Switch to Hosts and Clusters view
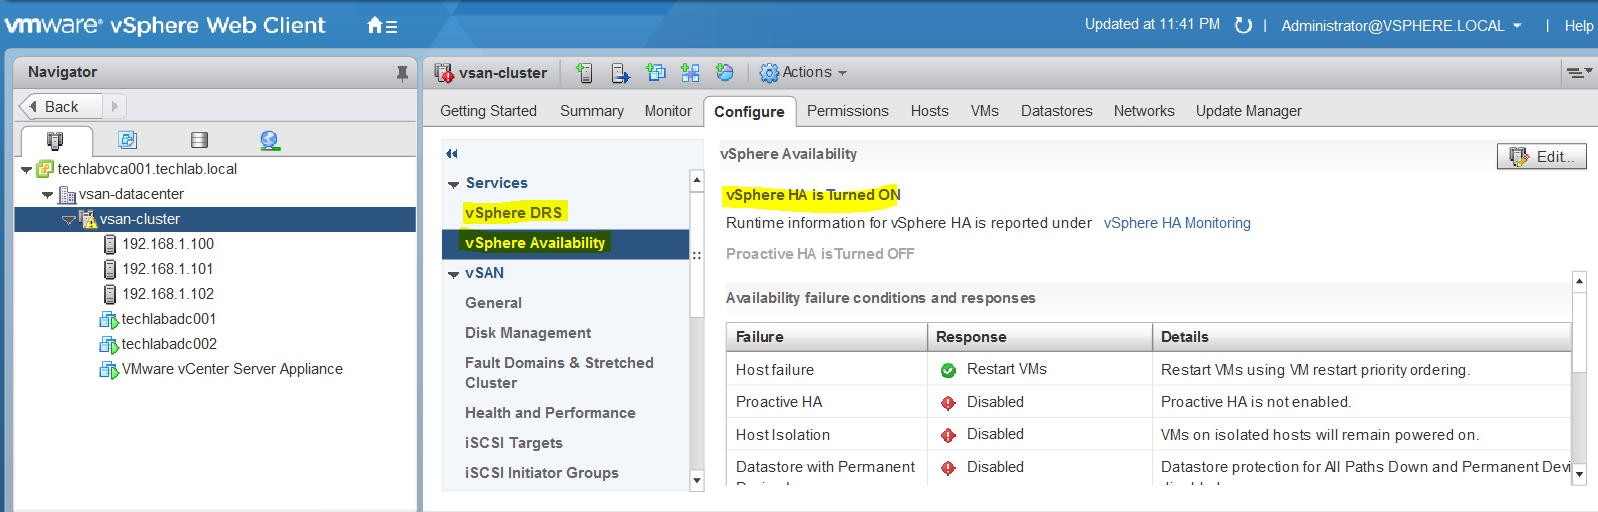1598x512 pixels. [x=55, y=140]
